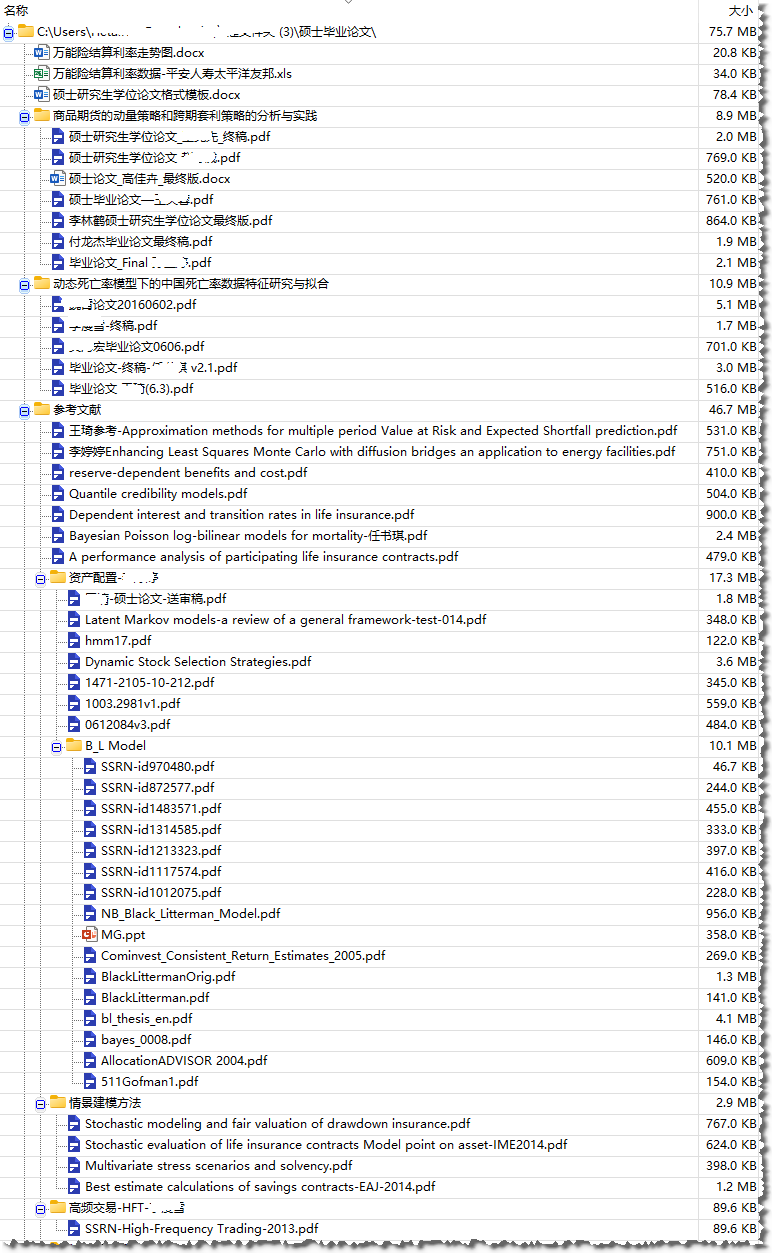Click the Word icon for 硕士研究生学位论文格式模板.docx

pyautogui.click(x=42, y=94)
